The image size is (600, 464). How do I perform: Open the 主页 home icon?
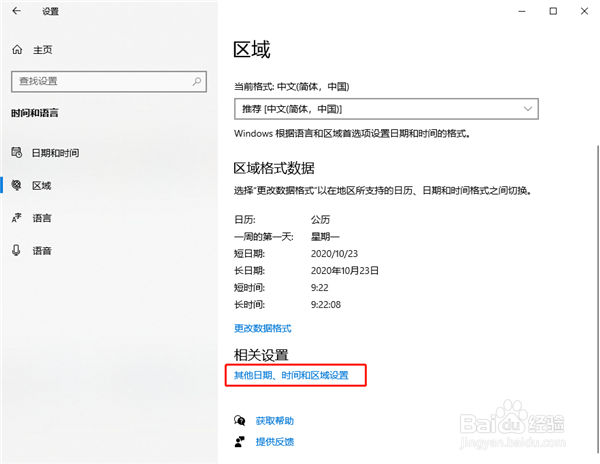pyautogui.click(x=17, y=50)
